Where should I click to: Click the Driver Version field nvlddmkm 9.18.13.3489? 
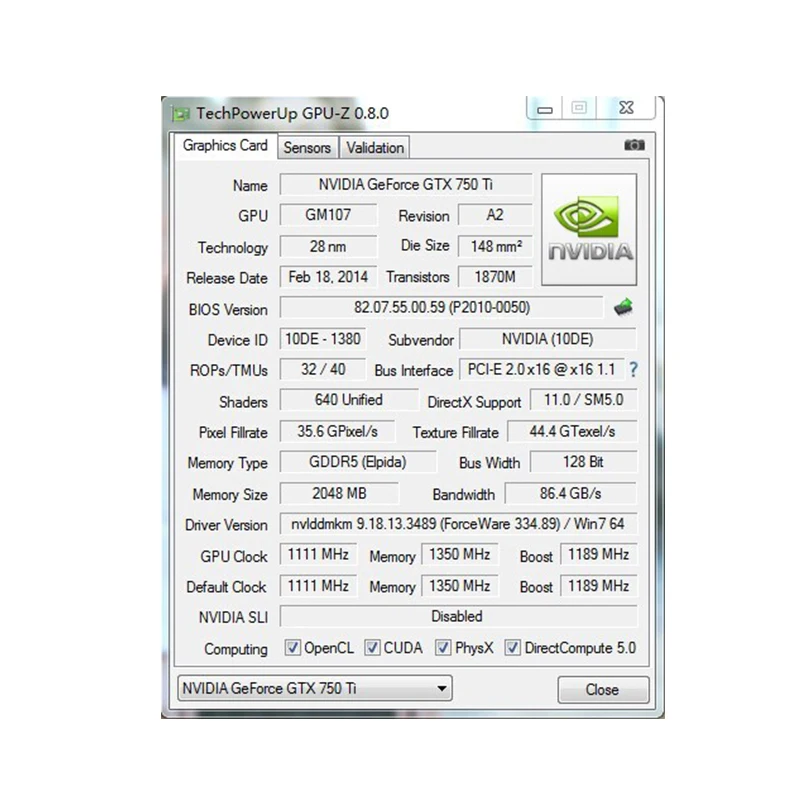point(458,524)
